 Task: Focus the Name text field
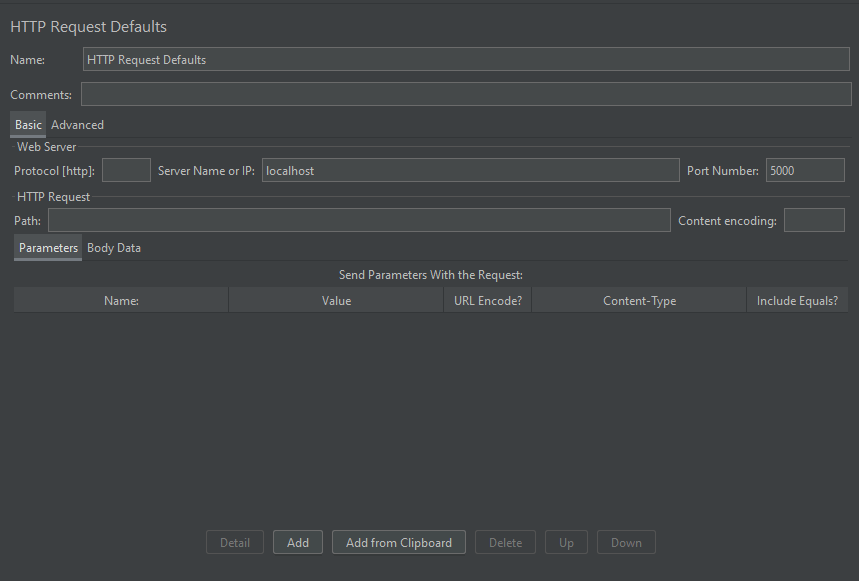point(466,59)
